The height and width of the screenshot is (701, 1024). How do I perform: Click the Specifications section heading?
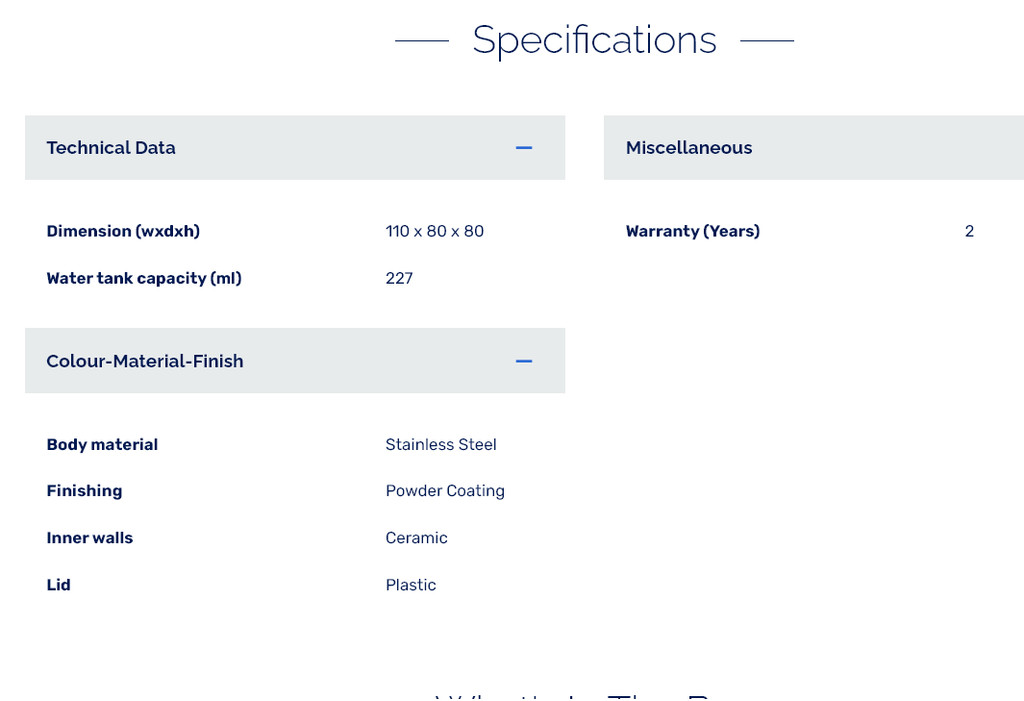pos(594,40)
